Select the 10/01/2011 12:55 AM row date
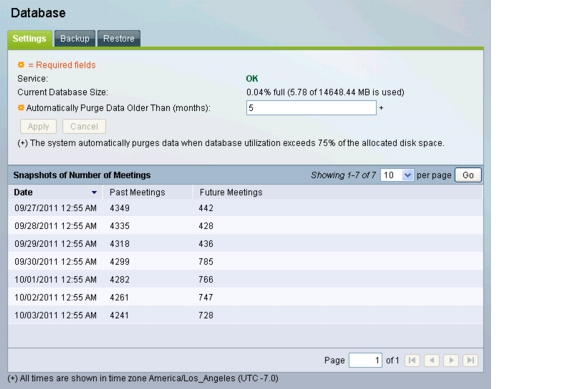 point(55,280)
